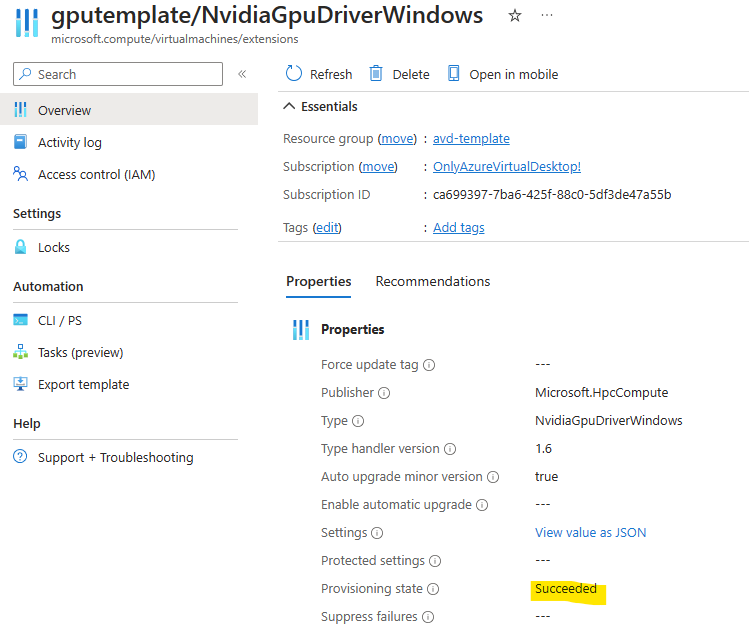Favorite the resource with the star icon
Image resolution: width=749 pixels, height=630 pixels.
pyautogui.click(x=514, y=16)
